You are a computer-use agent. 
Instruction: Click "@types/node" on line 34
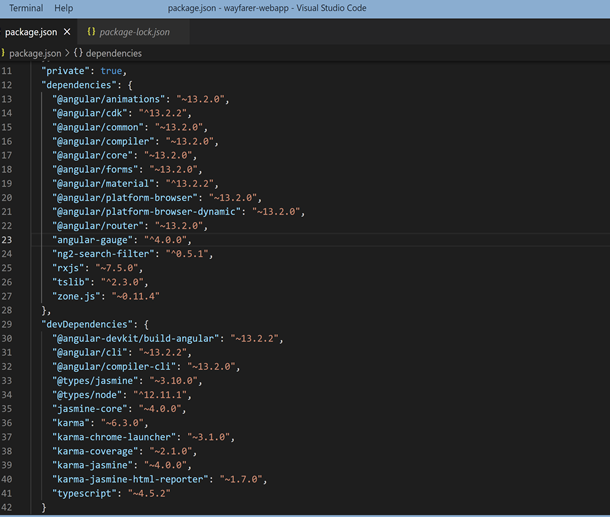click(x=87, y=394)
